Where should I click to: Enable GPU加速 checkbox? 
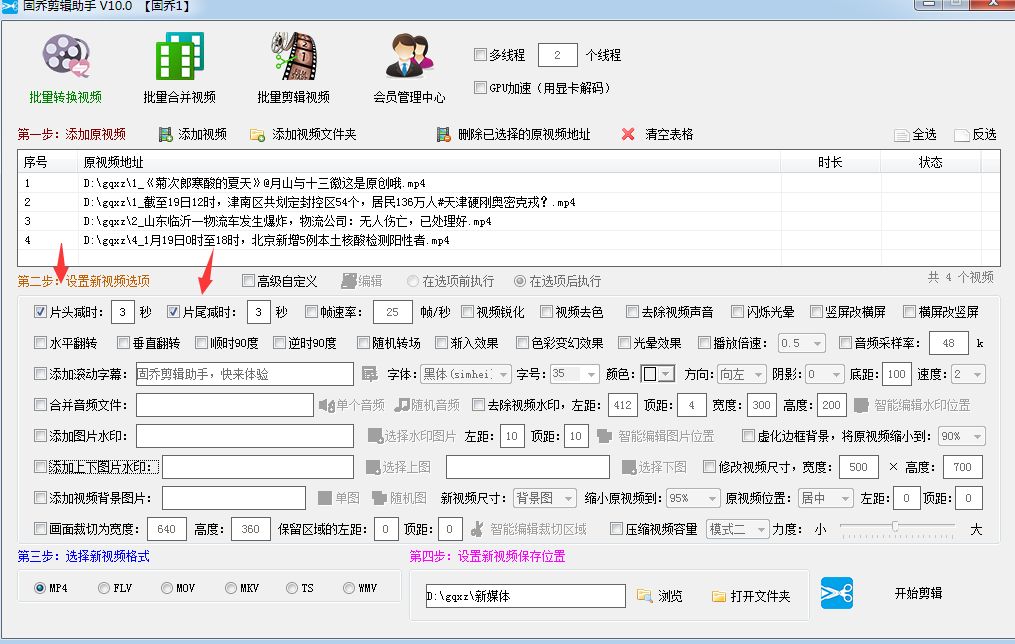pos(480,87)
